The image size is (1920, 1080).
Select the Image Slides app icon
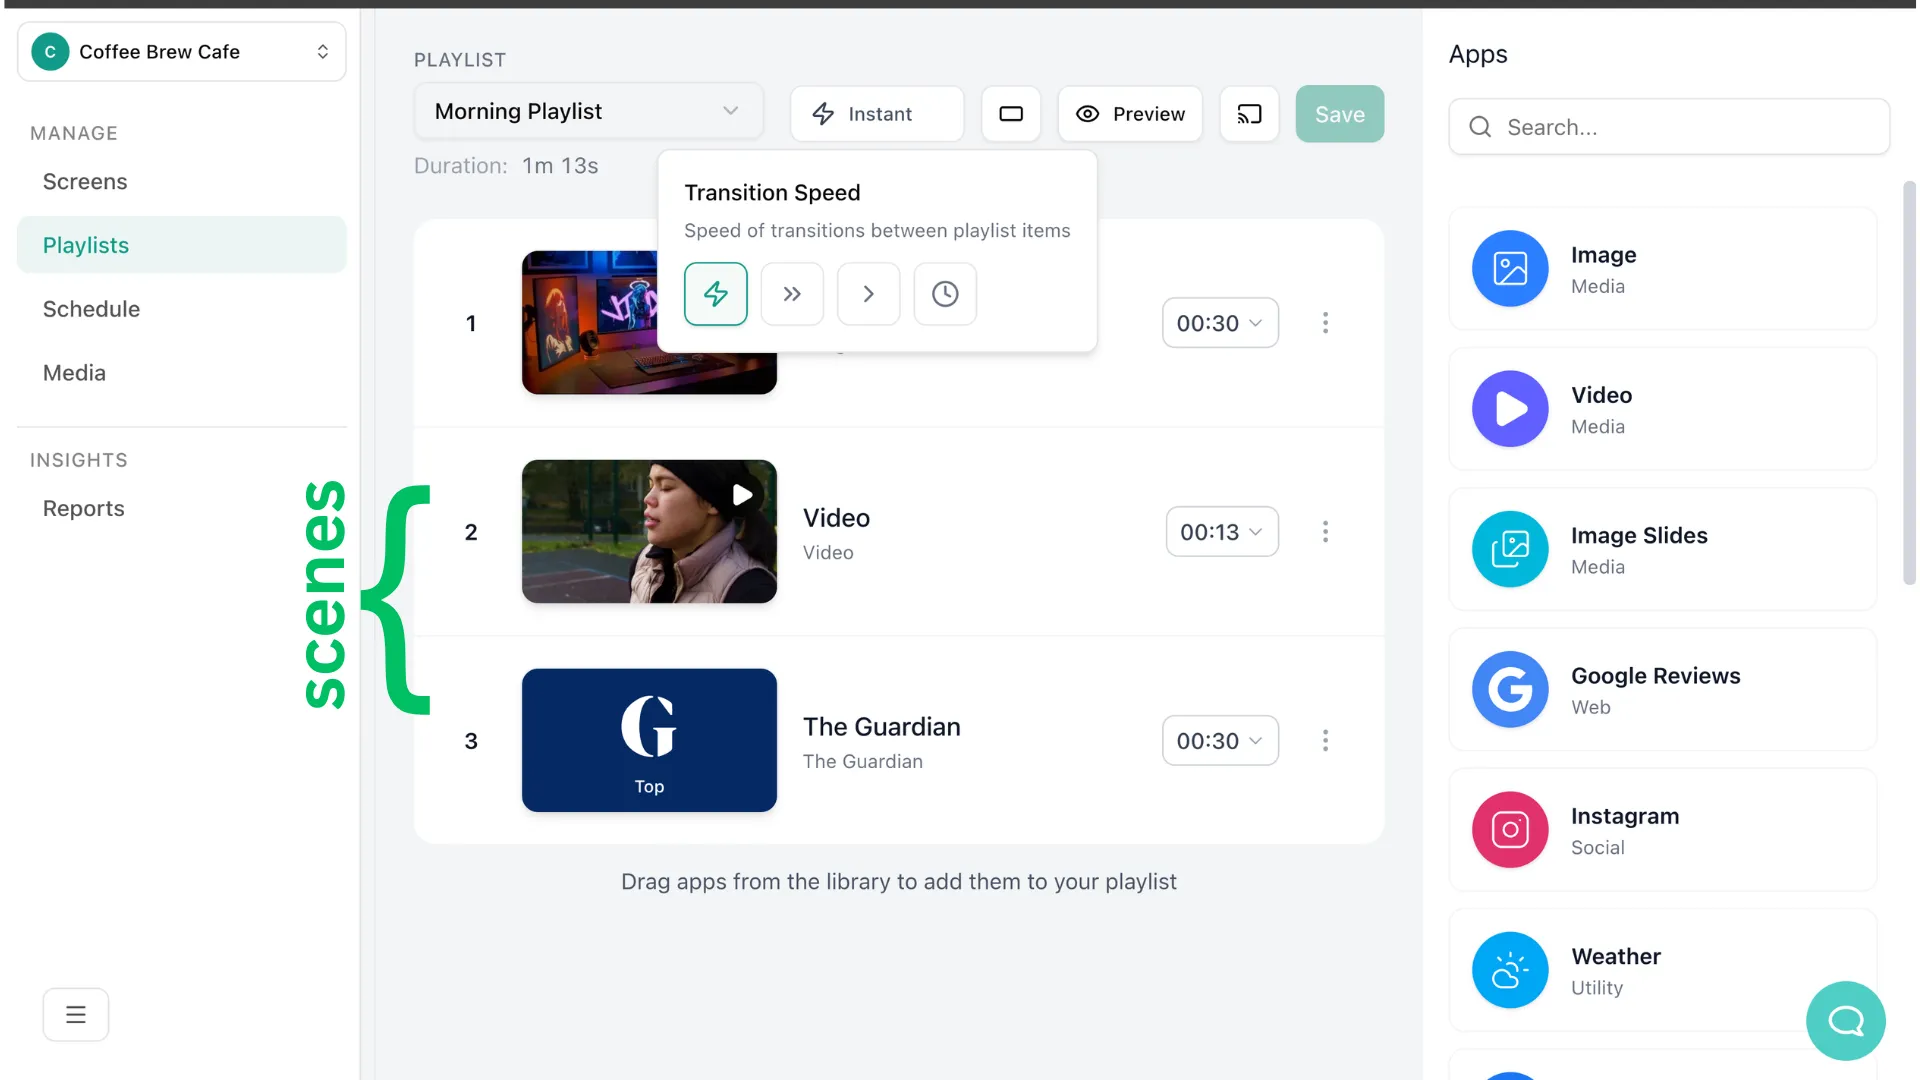coord(1510,550)
